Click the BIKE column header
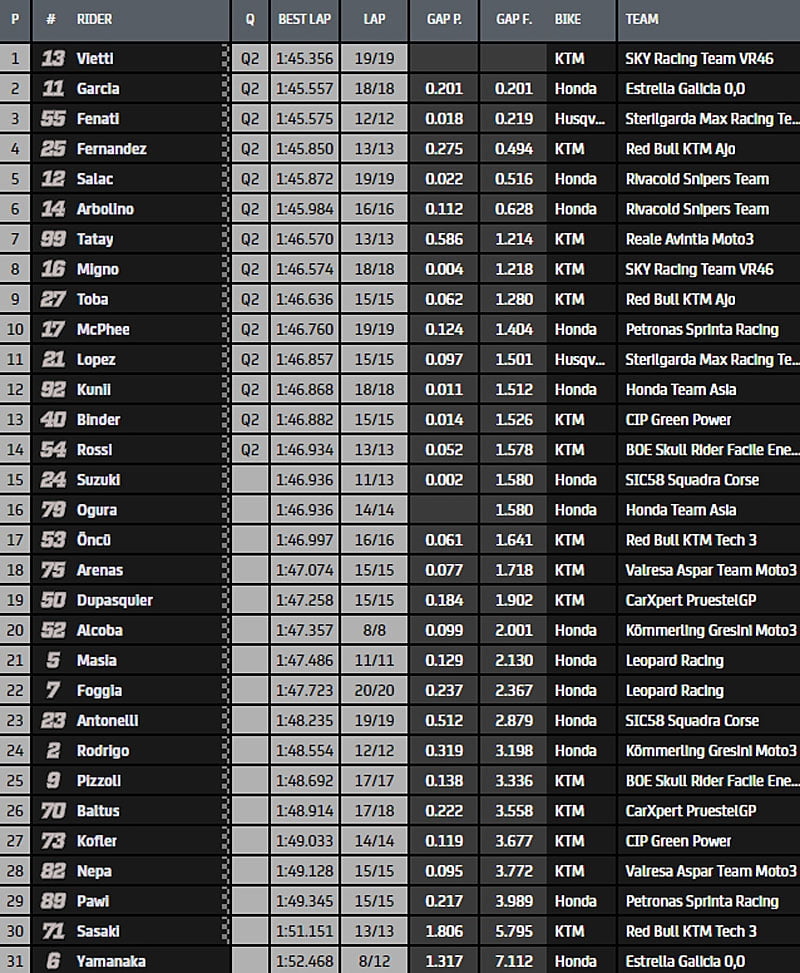This screenshot has height=973, width=800. 570,19
